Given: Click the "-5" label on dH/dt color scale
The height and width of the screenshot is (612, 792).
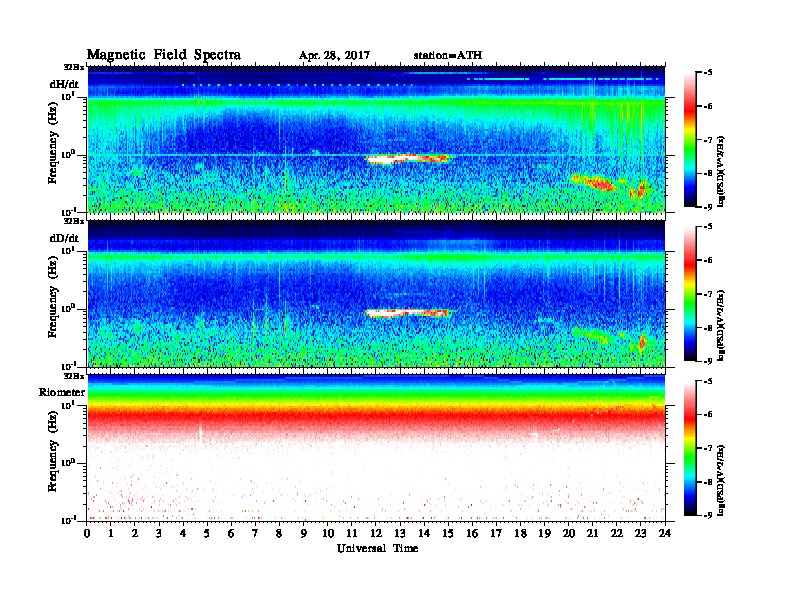Looking at the screenshot, I should (708, 73).
